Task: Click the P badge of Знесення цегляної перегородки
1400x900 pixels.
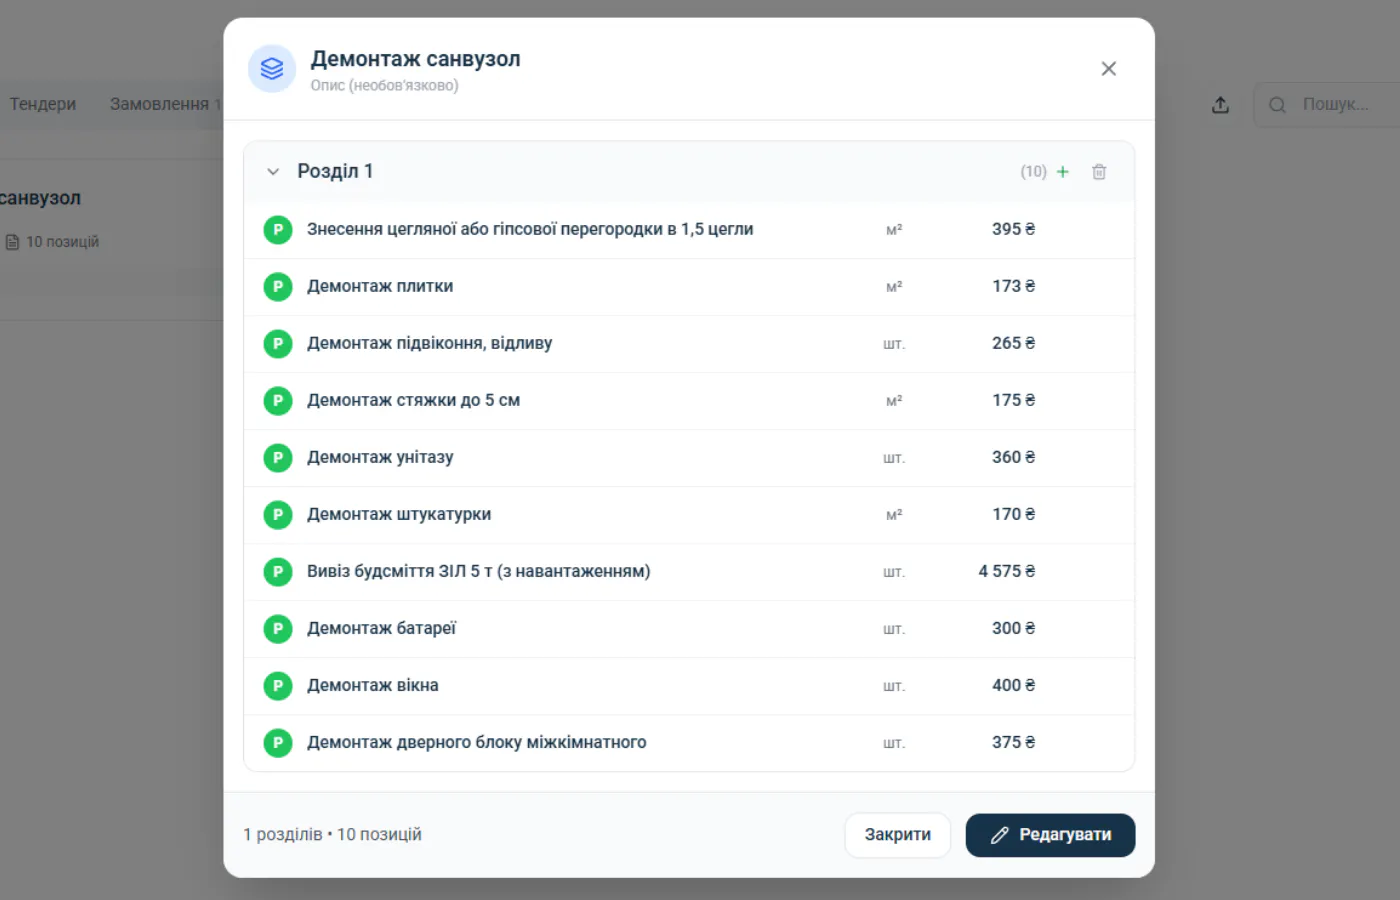Action: point(278,230)
